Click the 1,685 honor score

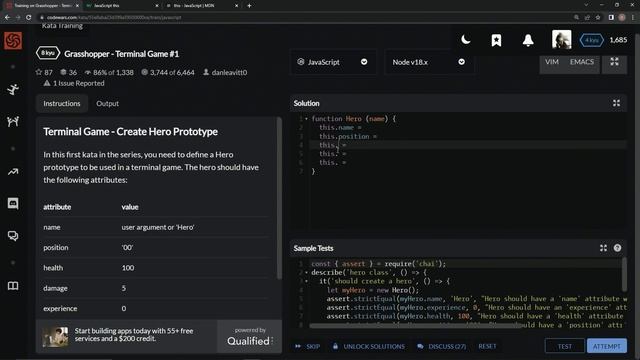[x=618, y=40]
